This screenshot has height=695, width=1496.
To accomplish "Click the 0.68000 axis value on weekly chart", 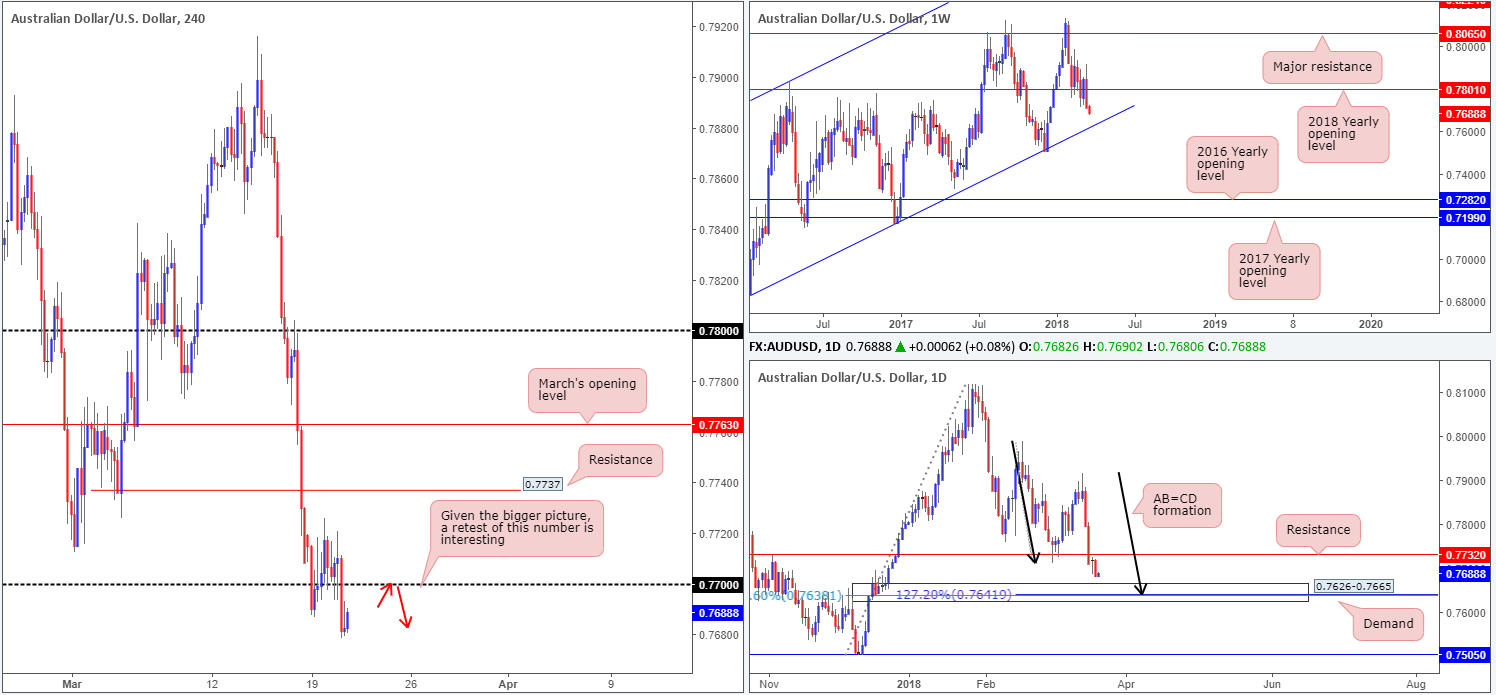I will (x=1465, y=303).
